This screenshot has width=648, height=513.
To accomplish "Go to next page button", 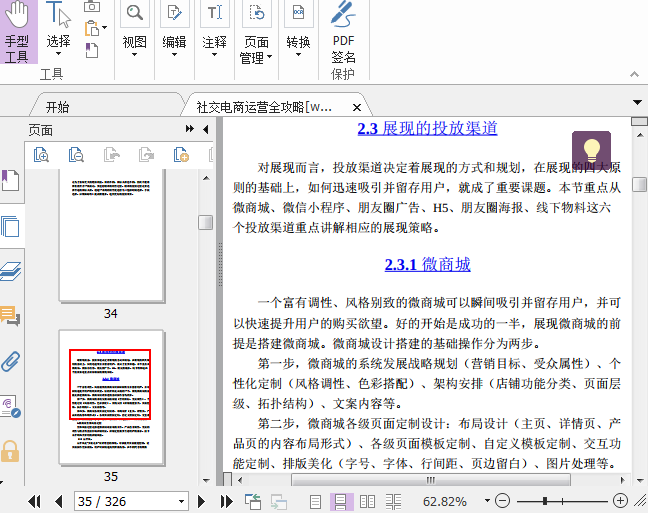I will (201, 502).
